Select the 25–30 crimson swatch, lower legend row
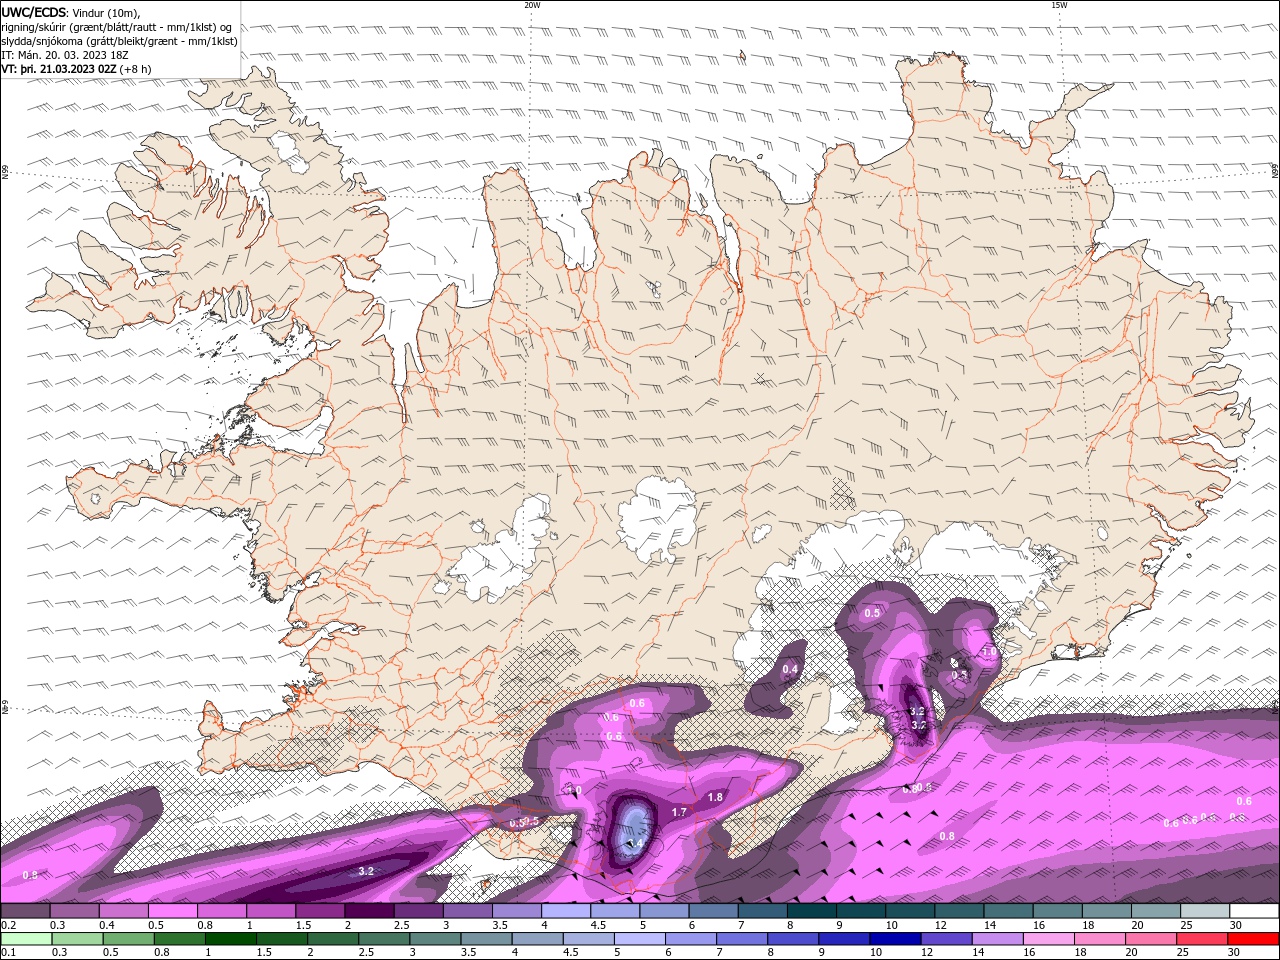 1201,939
